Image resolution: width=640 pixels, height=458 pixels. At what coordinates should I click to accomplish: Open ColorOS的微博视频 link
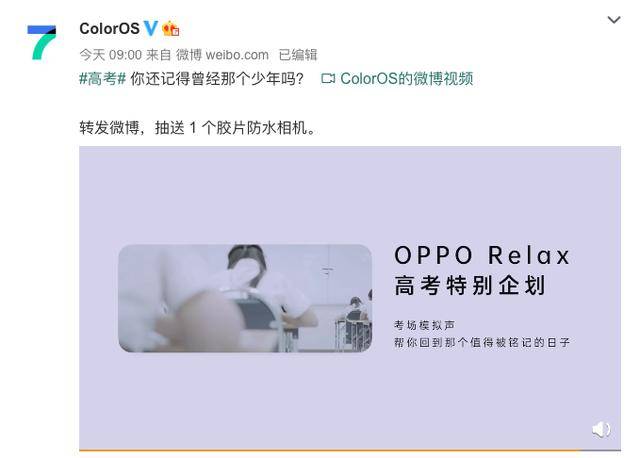[407, 78]
